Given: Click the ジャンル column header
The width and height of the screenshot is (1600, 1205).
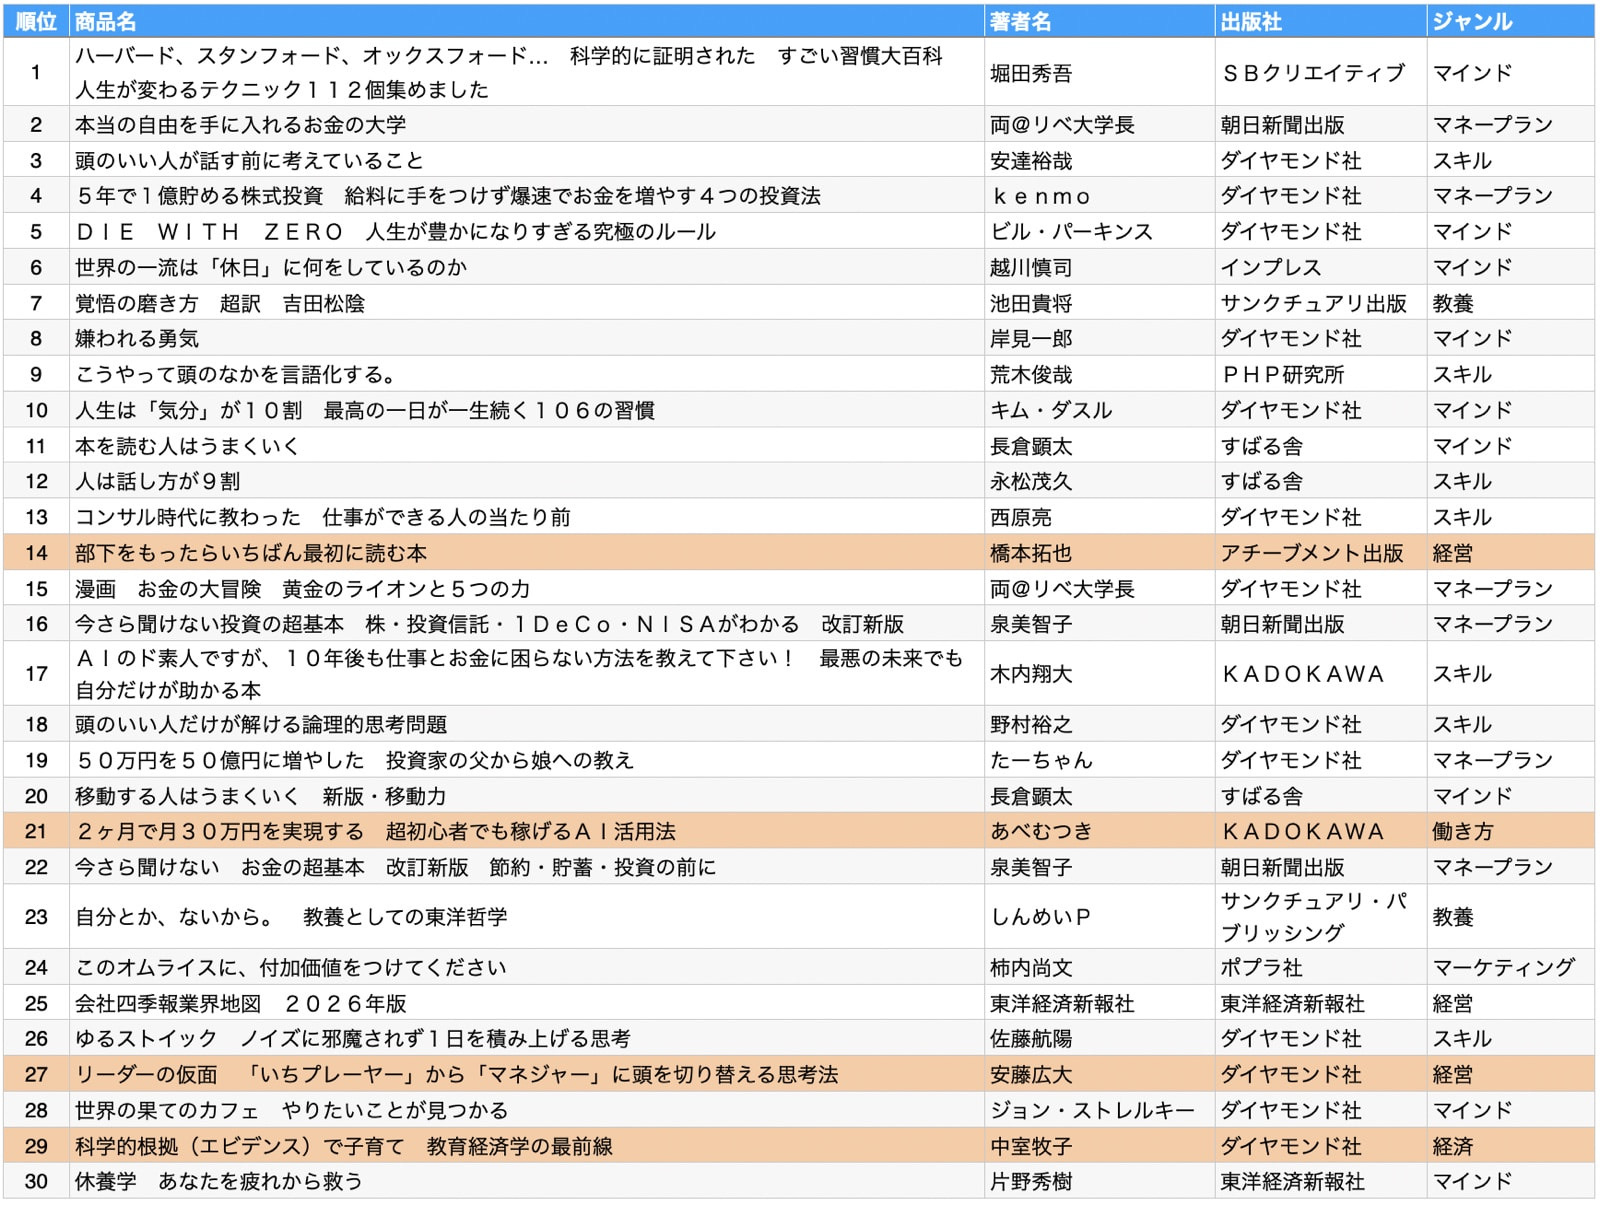Looking at the screenshot, I should tap(1472, 21).
